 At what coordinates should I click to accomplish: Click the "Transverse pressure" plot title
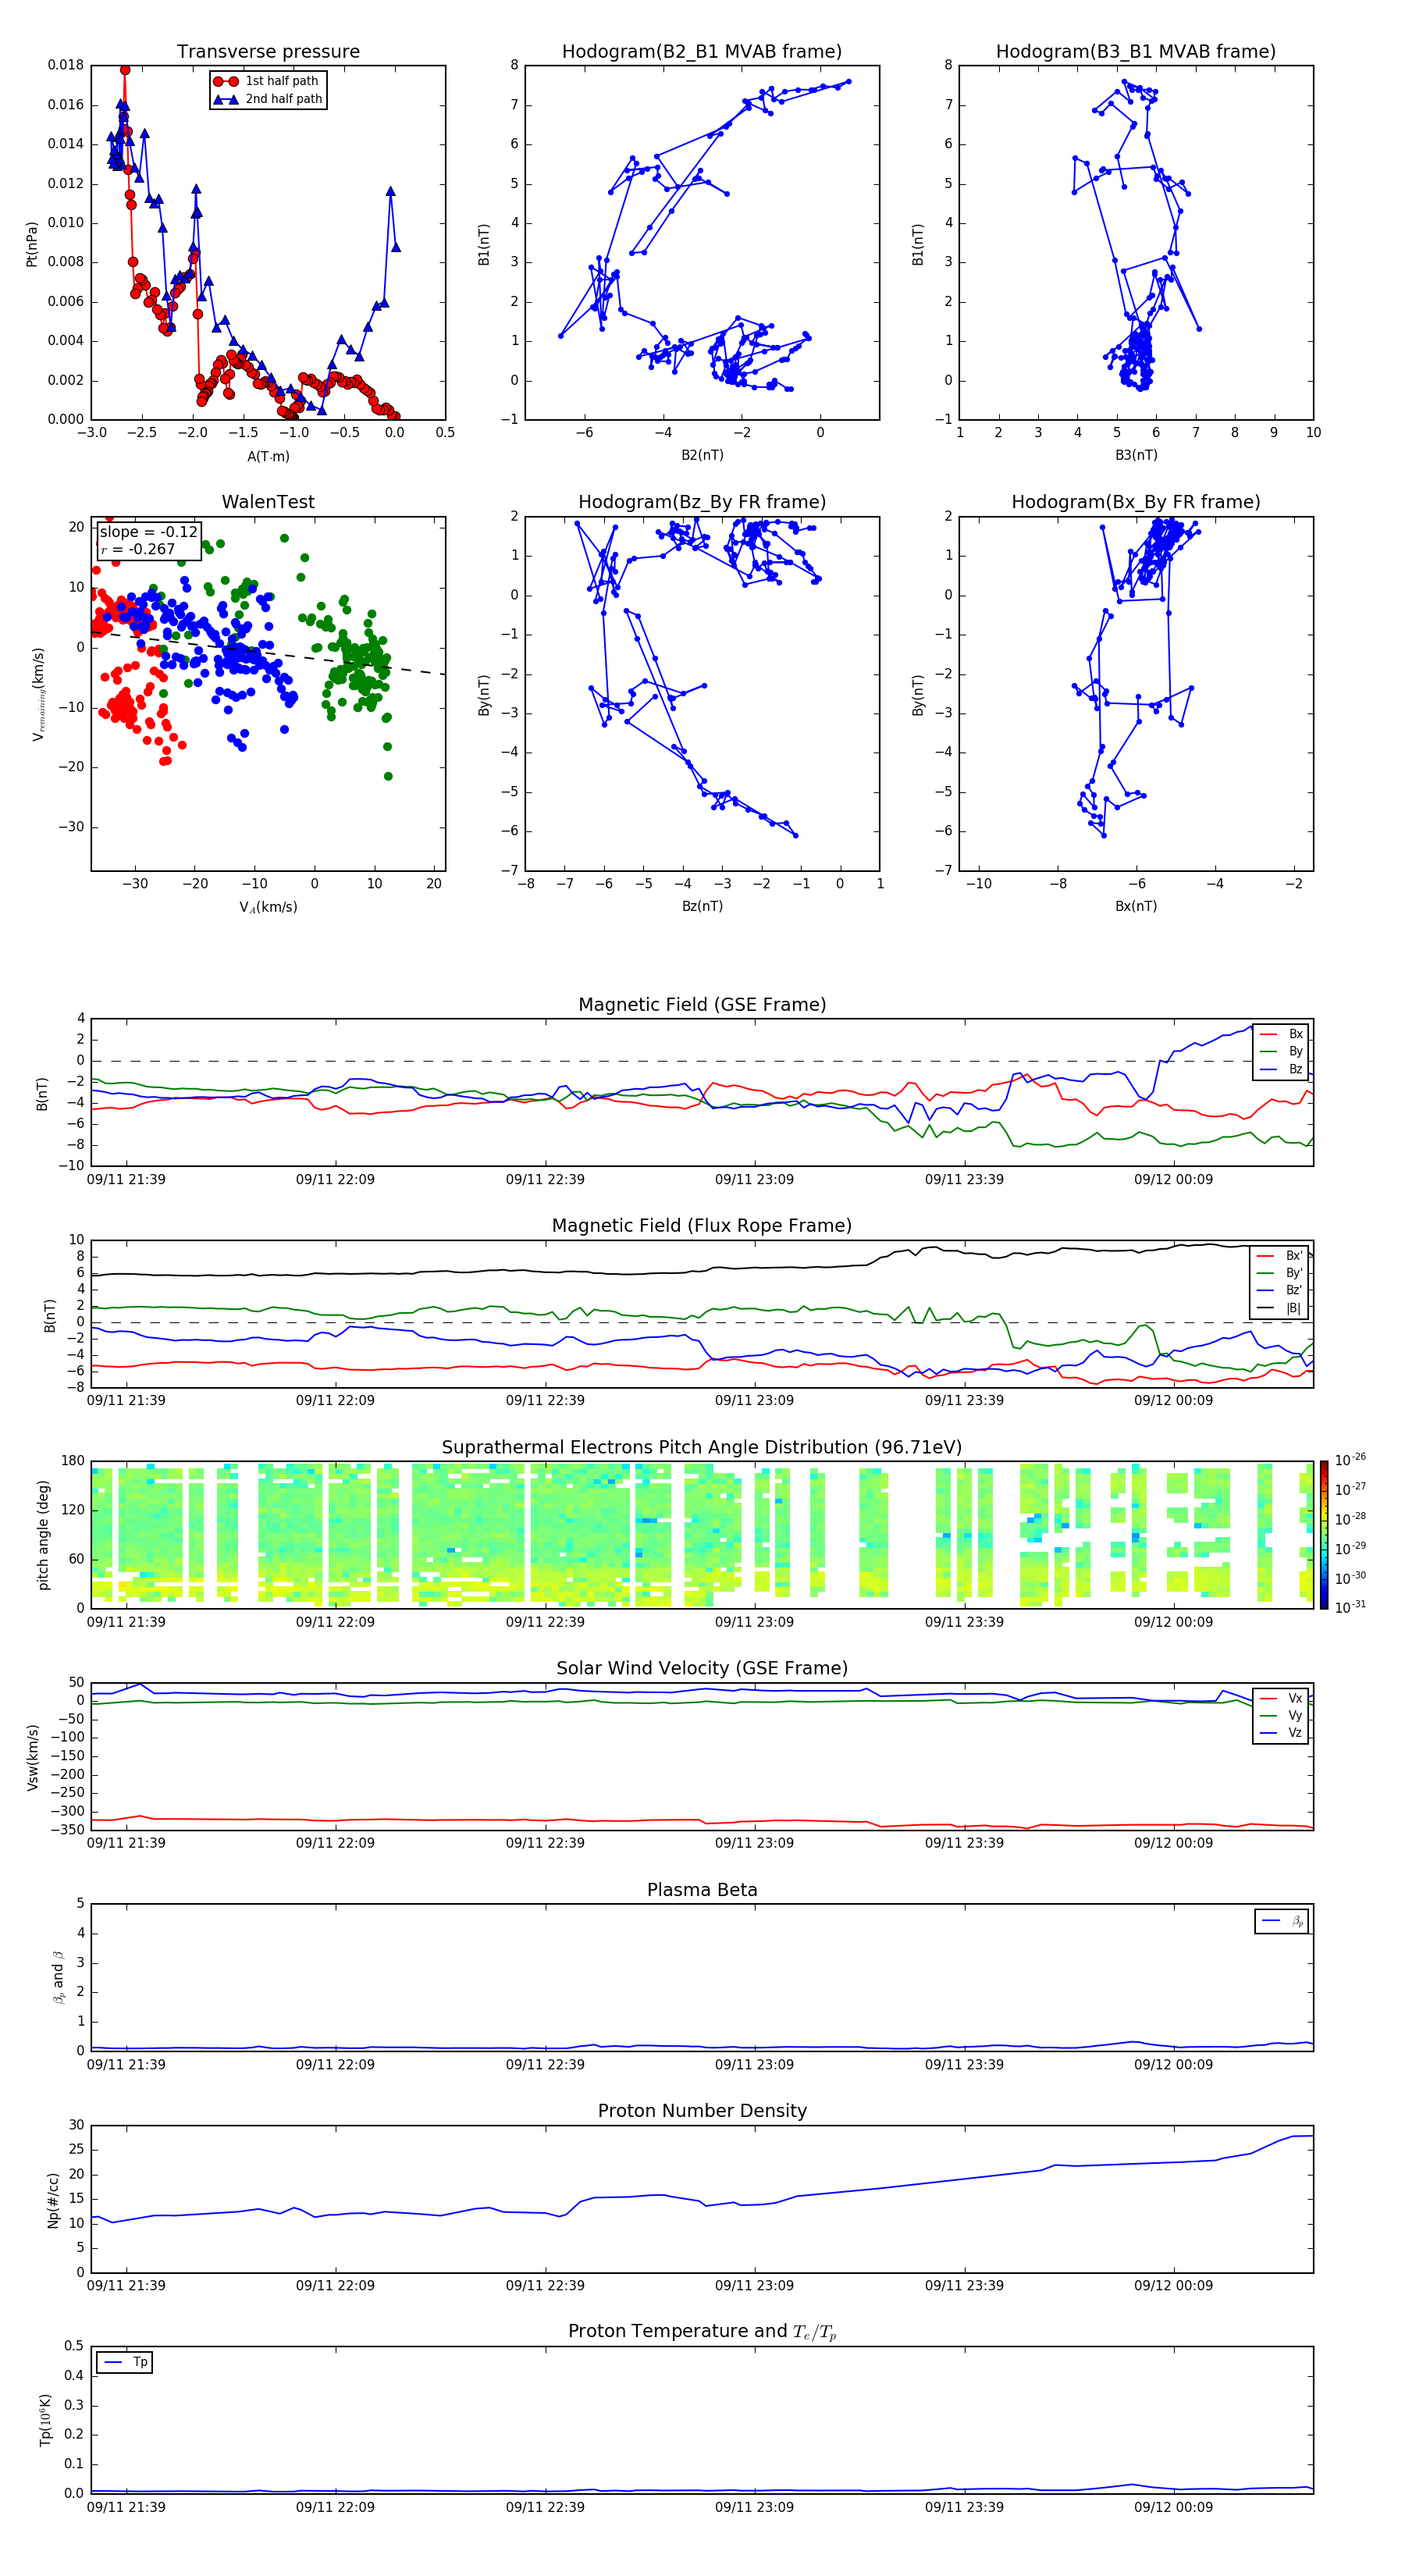pos(268,51)
